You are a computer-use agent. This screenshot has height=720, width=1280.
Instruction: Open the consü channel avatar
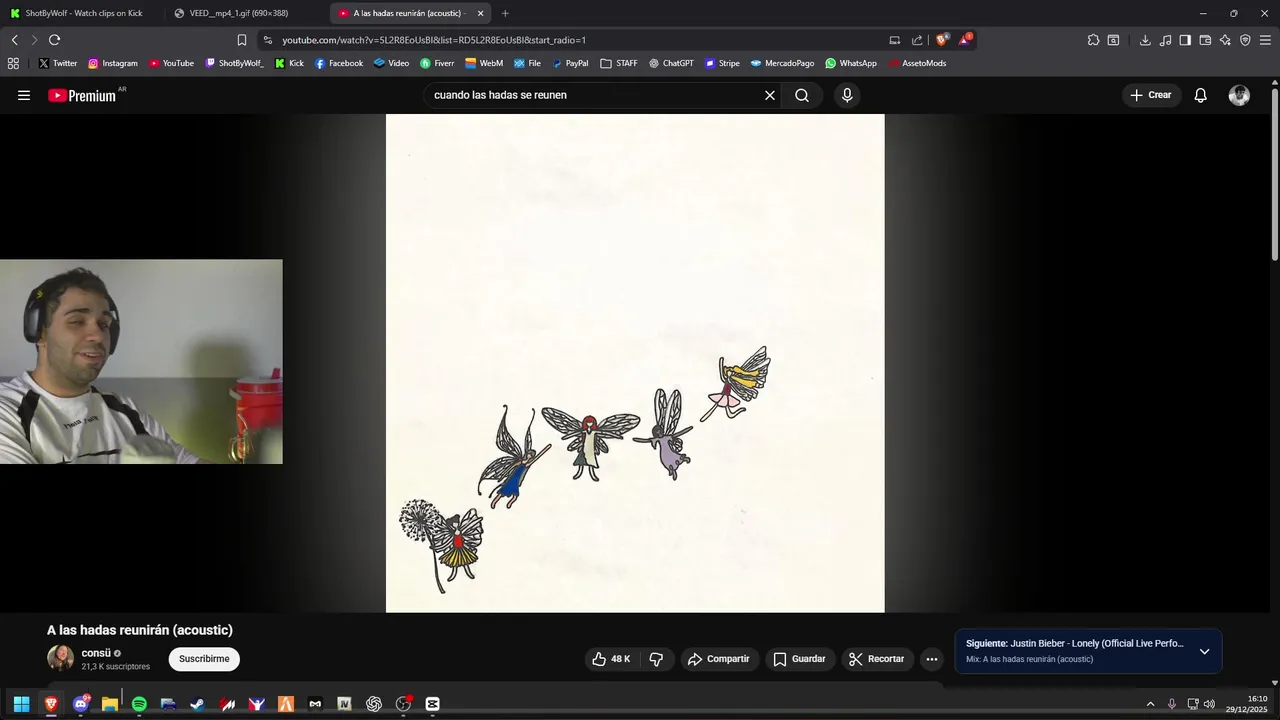(60, 658)
